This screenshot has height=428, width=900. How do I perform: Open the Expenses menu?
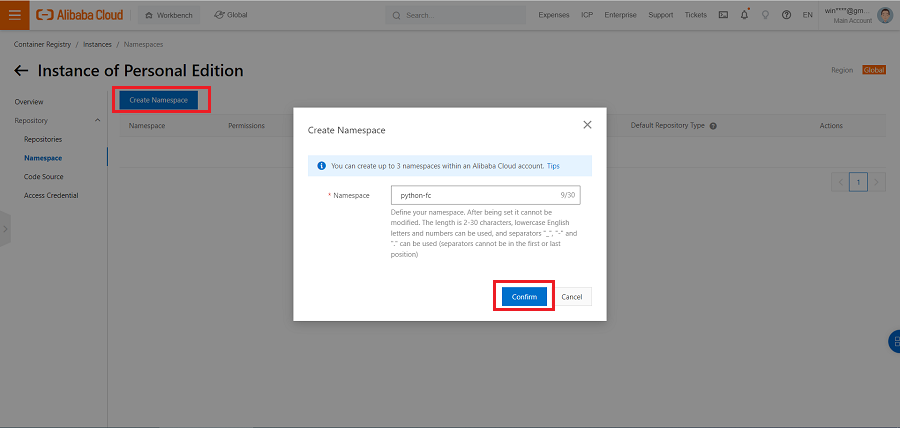554,15
